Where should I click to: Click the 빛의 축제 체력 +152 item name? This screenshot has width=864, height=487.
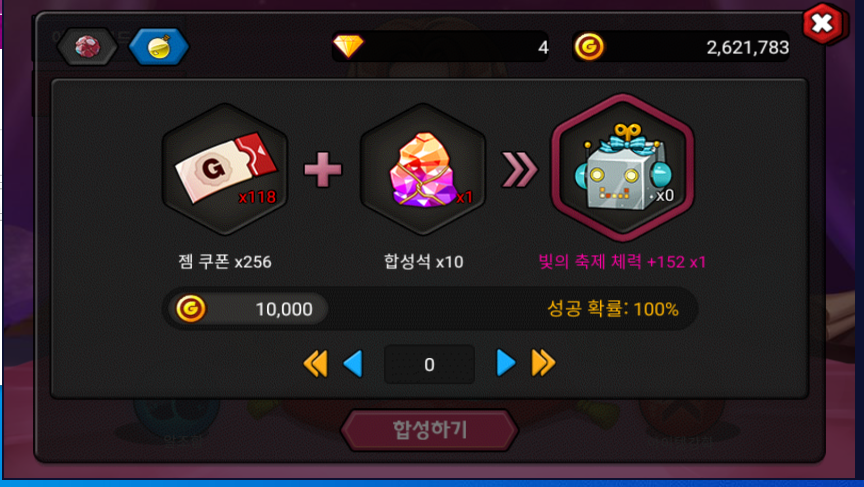click(x=622, y=262)
